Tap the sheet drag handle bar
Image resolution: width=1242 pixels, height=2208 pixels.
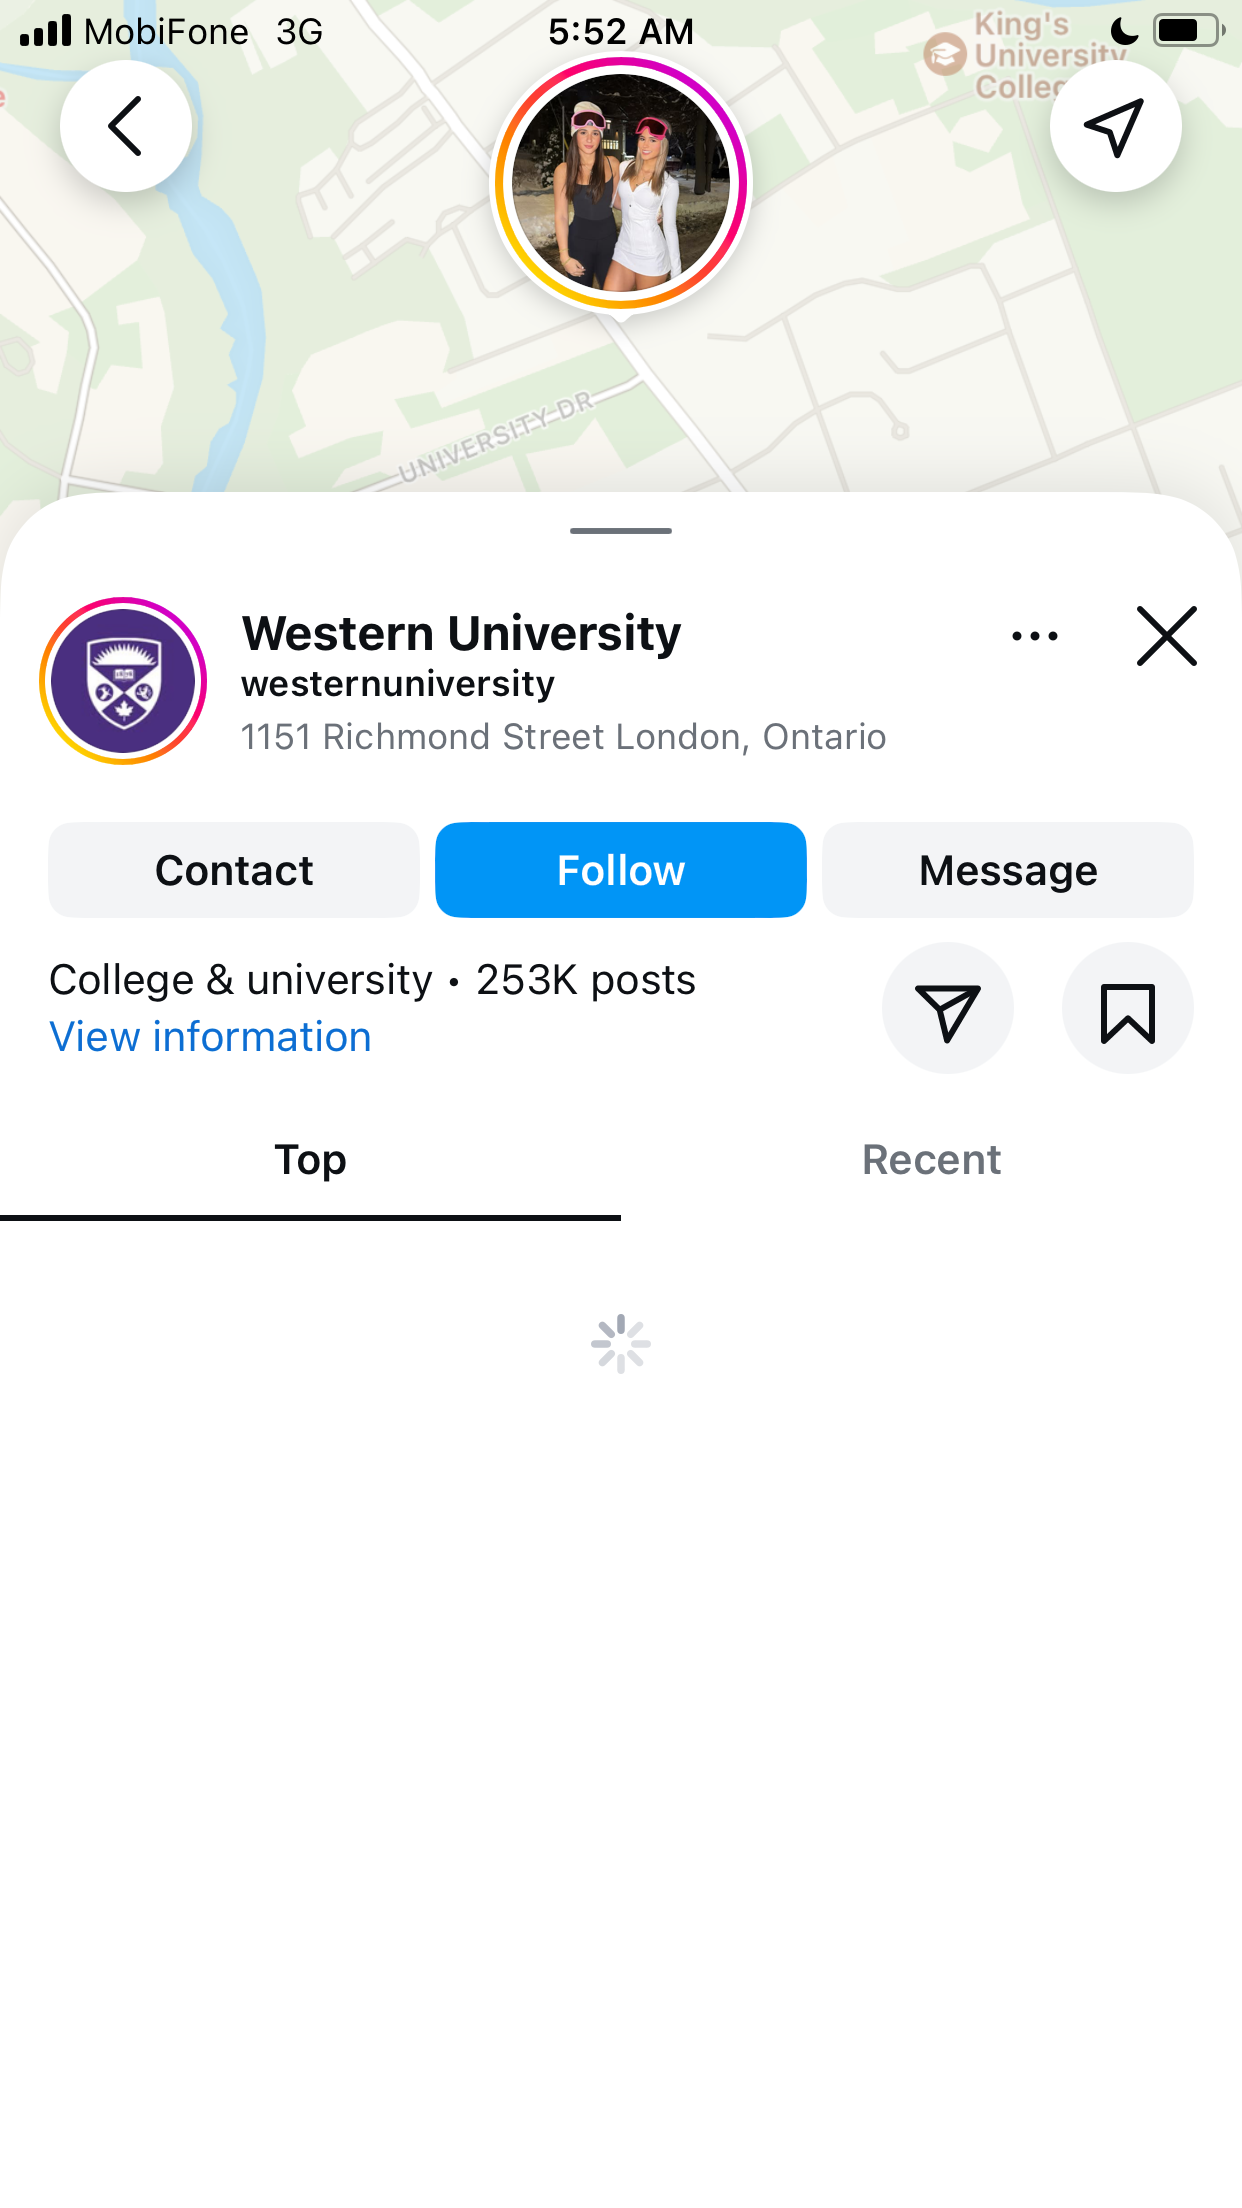pos(621,531)
